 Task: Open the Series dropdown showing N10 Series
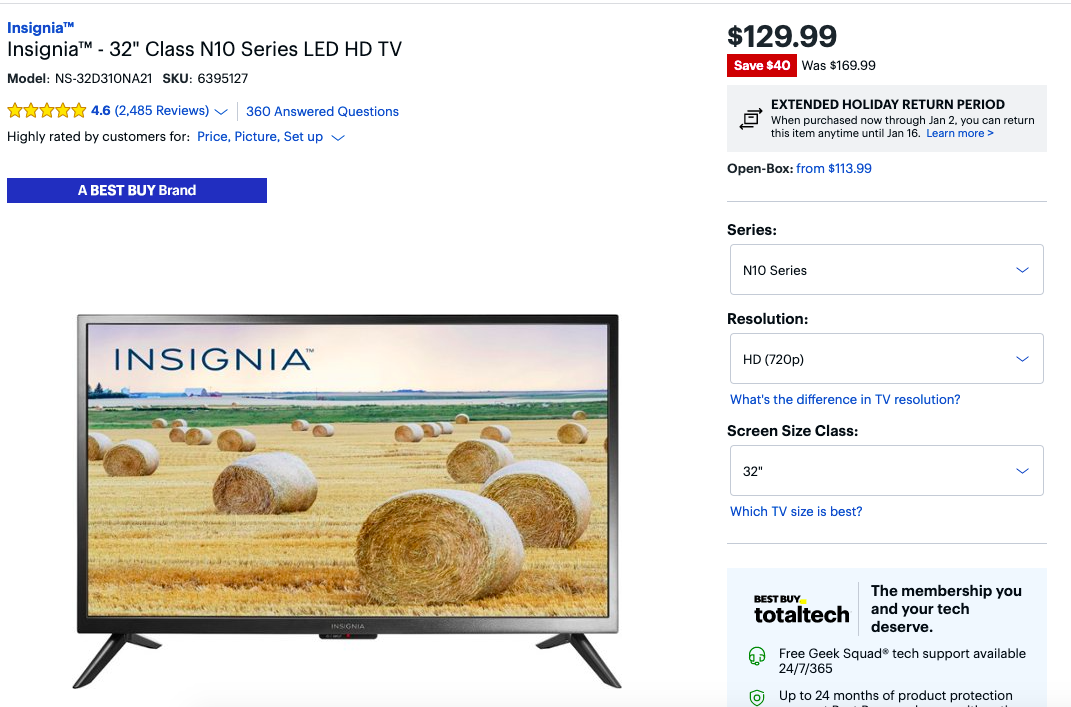(886, 270)
